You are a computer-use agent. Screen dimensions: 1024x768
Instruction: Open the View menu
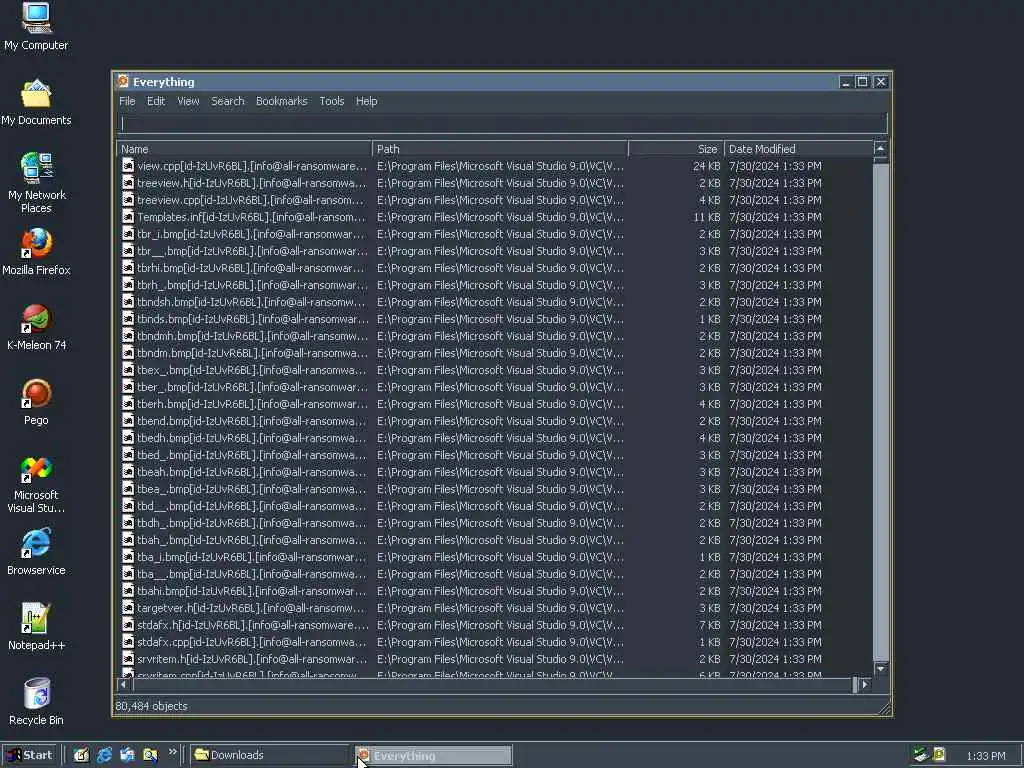pyautogui.click(x=188, y=101)
